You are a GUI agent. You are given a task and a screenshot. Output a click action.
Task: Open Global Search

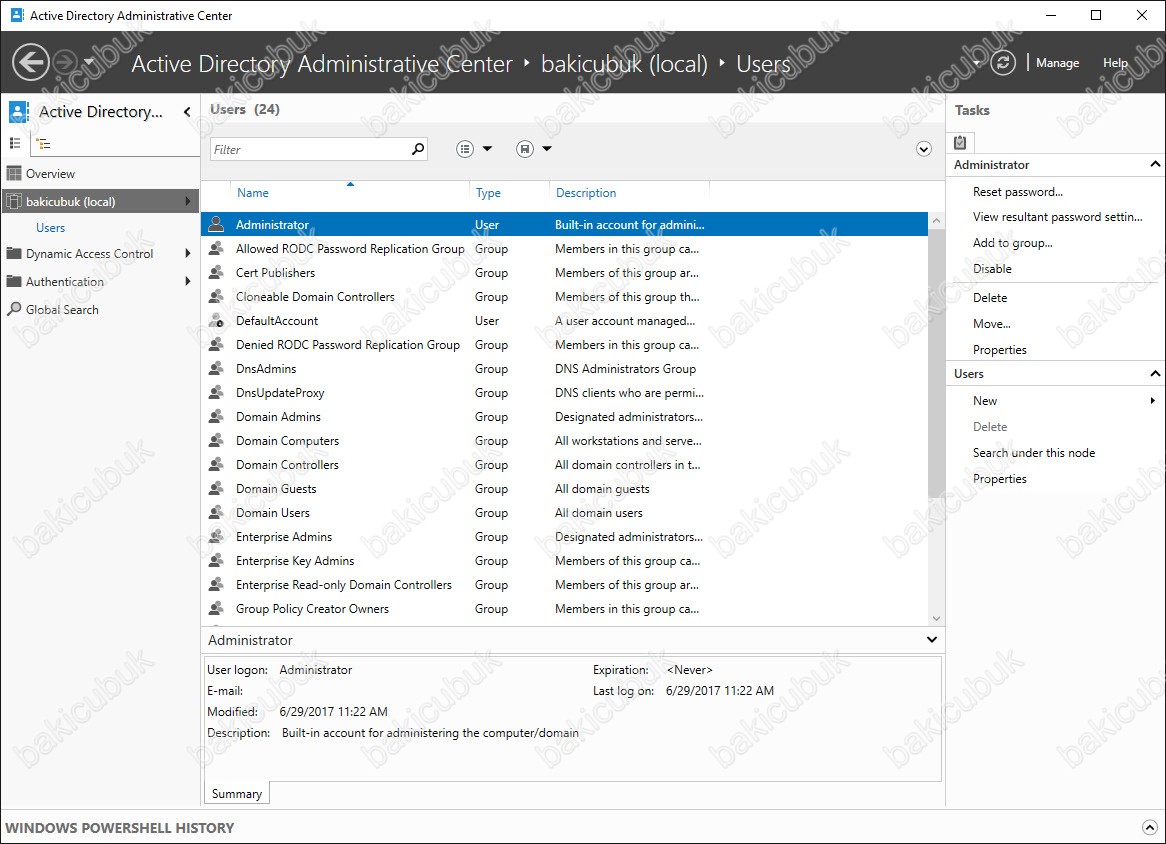click(x=62, y=309)
